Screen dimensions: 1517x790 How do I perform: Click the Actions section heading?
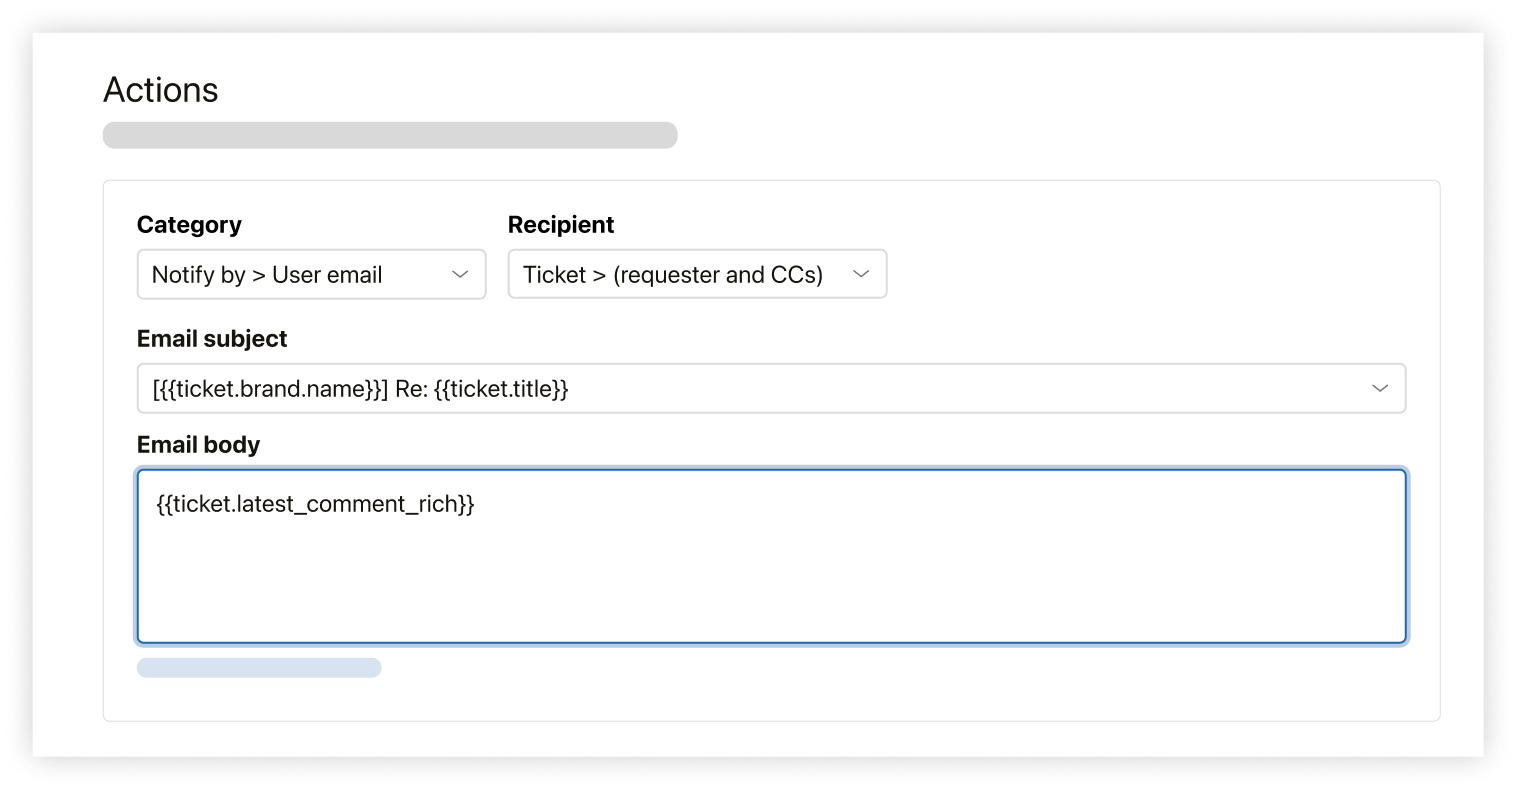coord(160,90)
